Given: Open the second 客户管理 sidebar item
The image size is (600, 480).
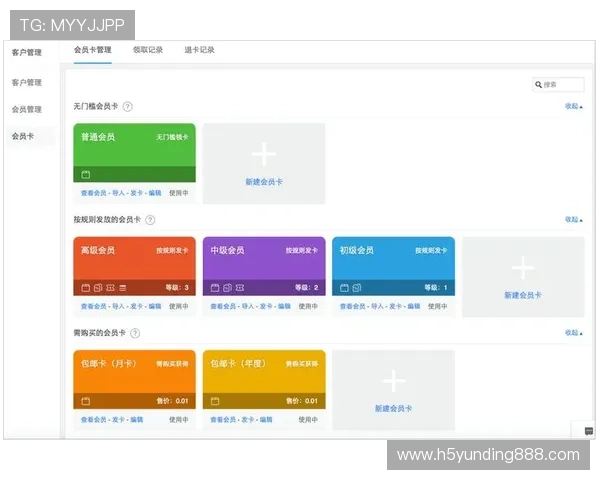Looking at the screenshot, I should coord(26,82).
